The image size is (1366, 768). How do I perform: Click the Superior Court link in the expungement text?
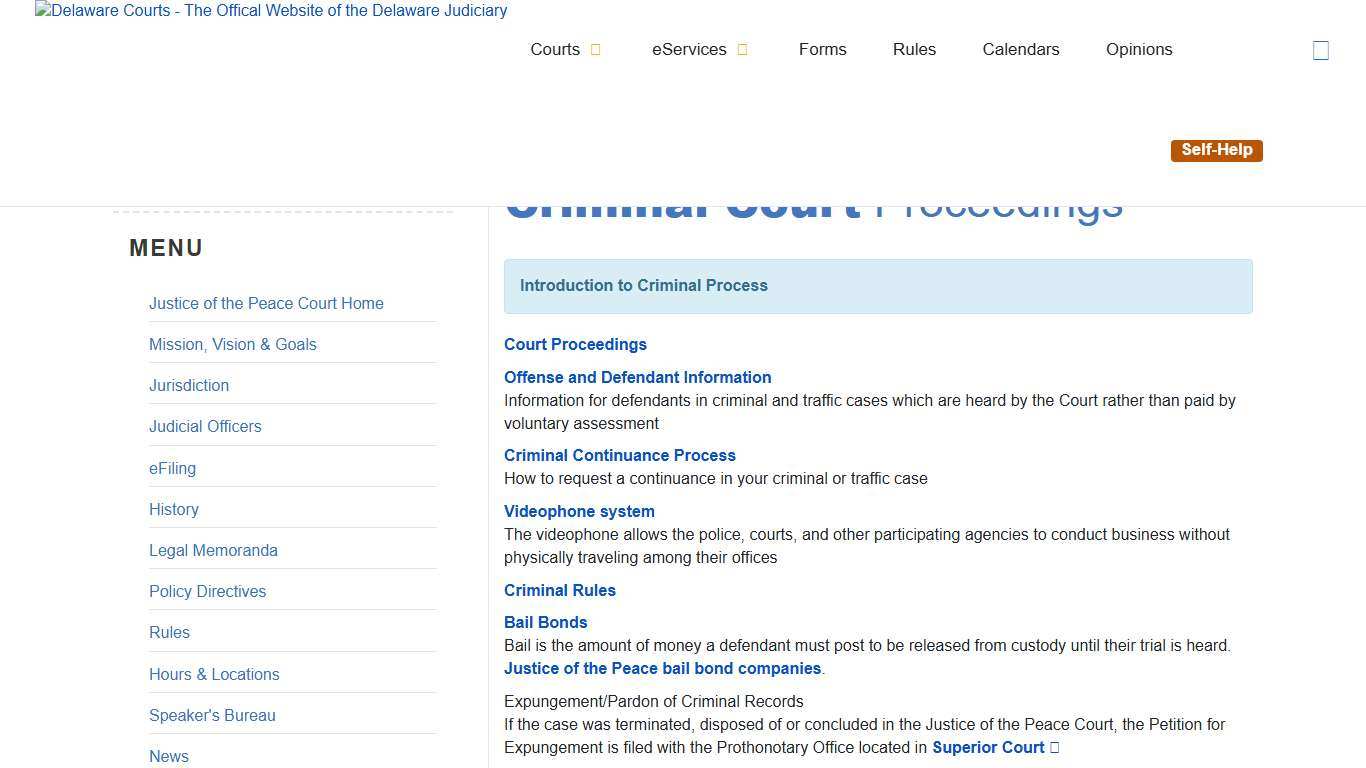tap(986, 747)
